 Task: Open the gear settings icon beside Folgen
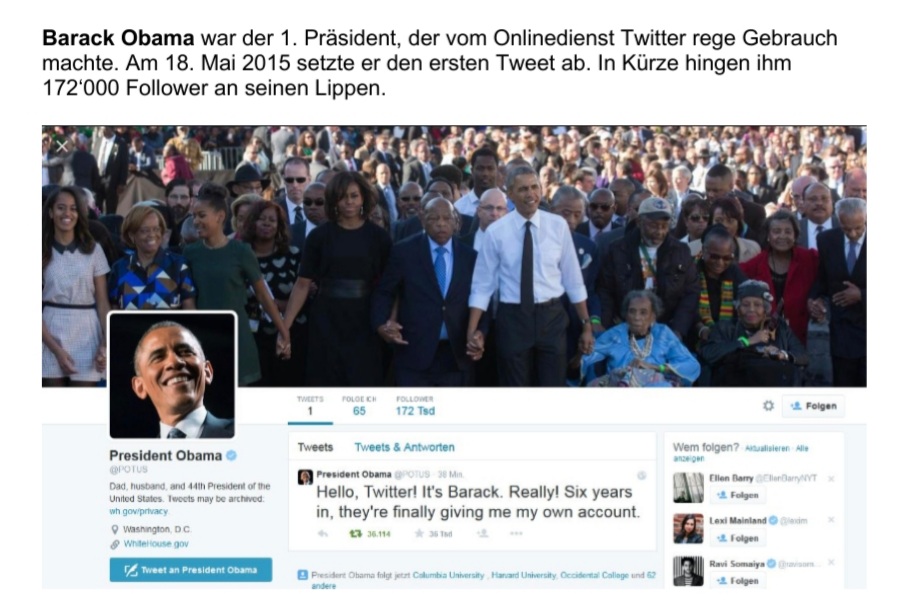[x=768, y=406]
